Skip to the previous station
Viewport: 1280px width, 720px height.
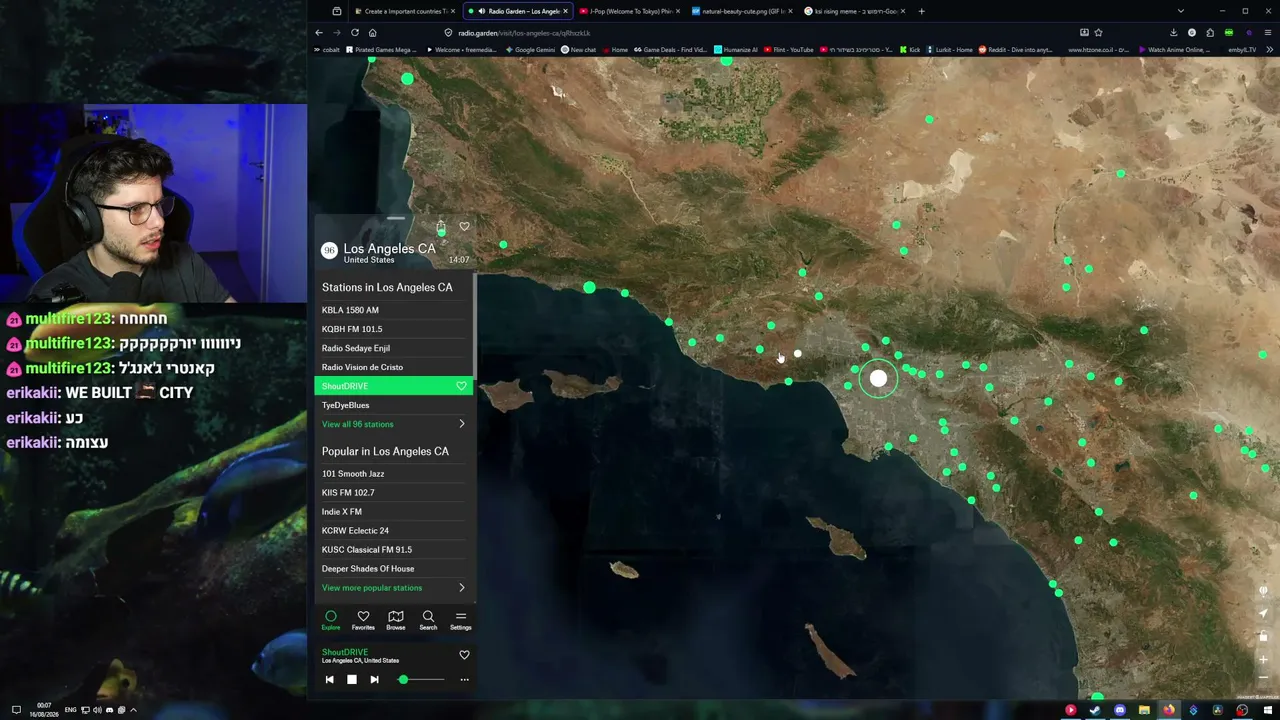pos(329,680)
